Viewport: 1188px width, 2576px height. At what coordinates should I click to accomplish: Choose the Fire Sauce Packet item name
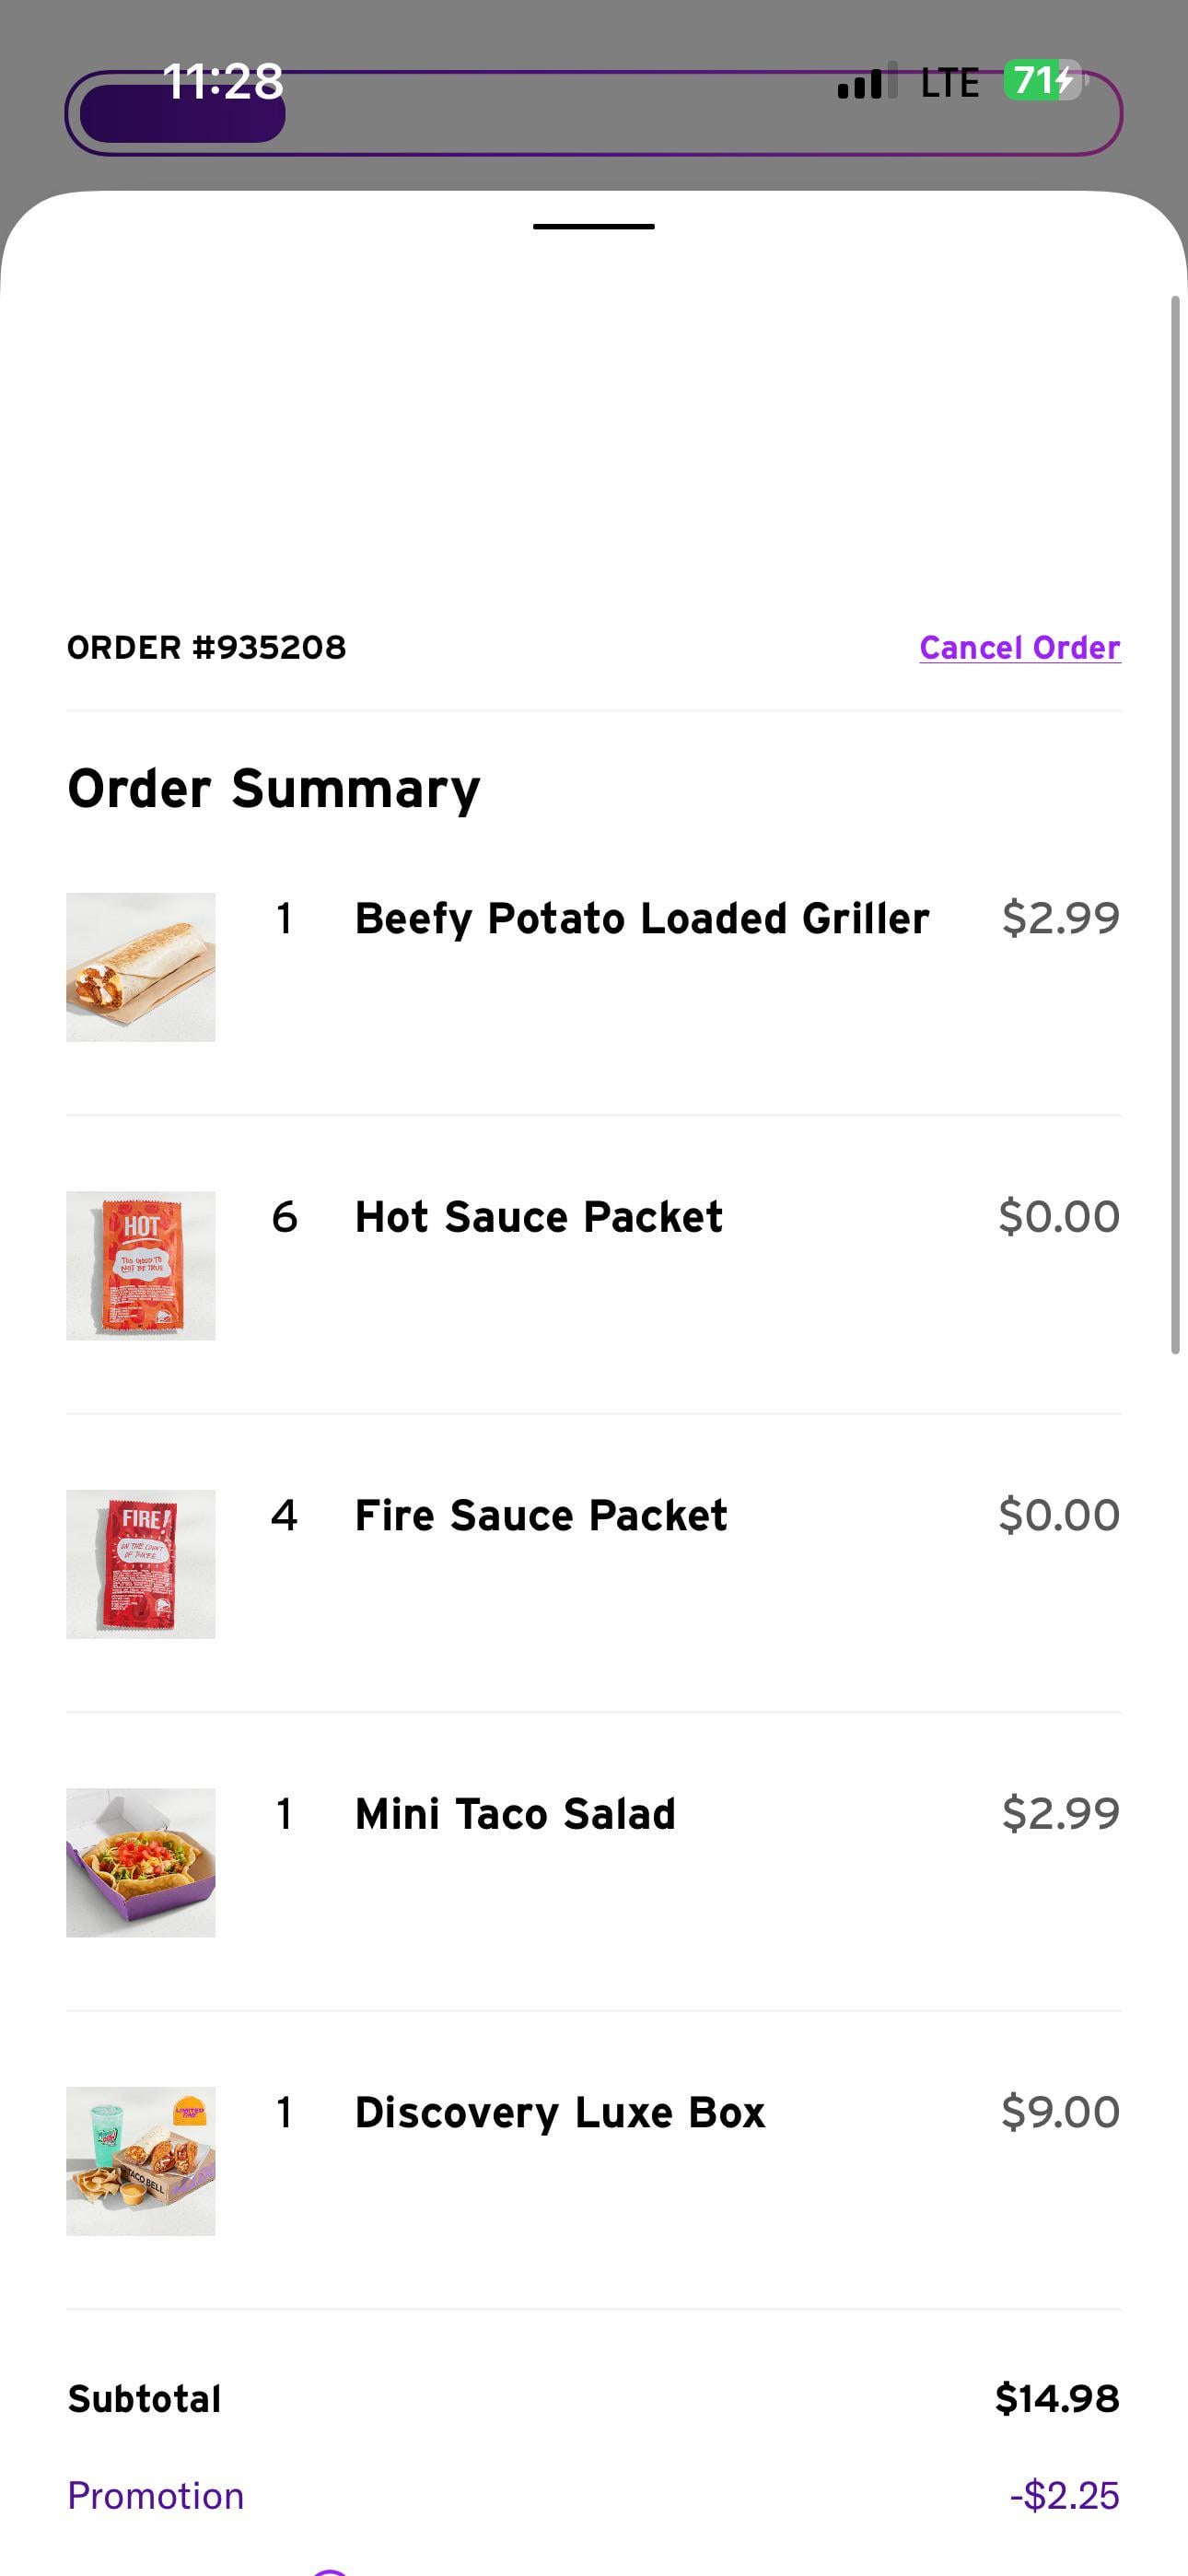541,1515
